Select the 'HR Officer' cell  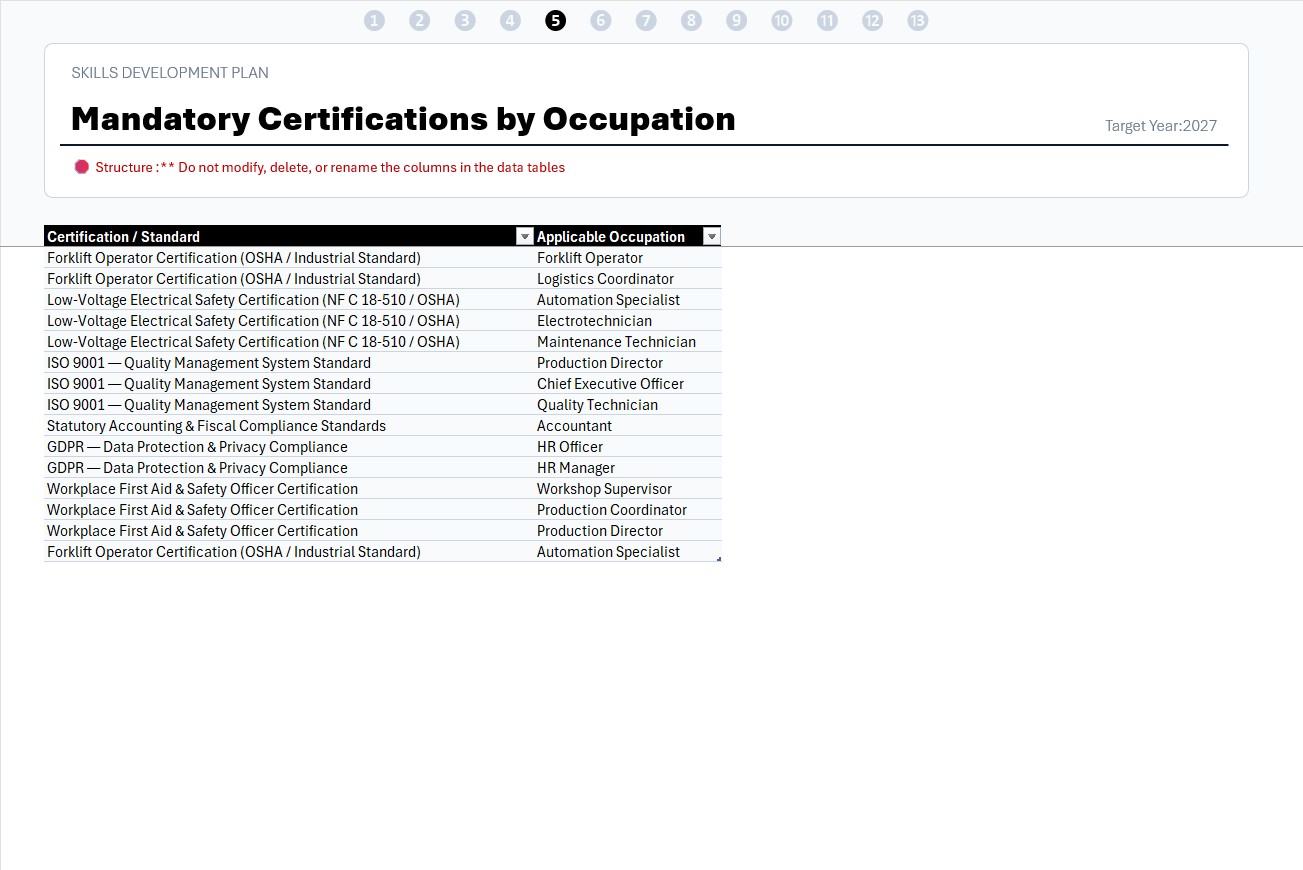coord(627,447)
